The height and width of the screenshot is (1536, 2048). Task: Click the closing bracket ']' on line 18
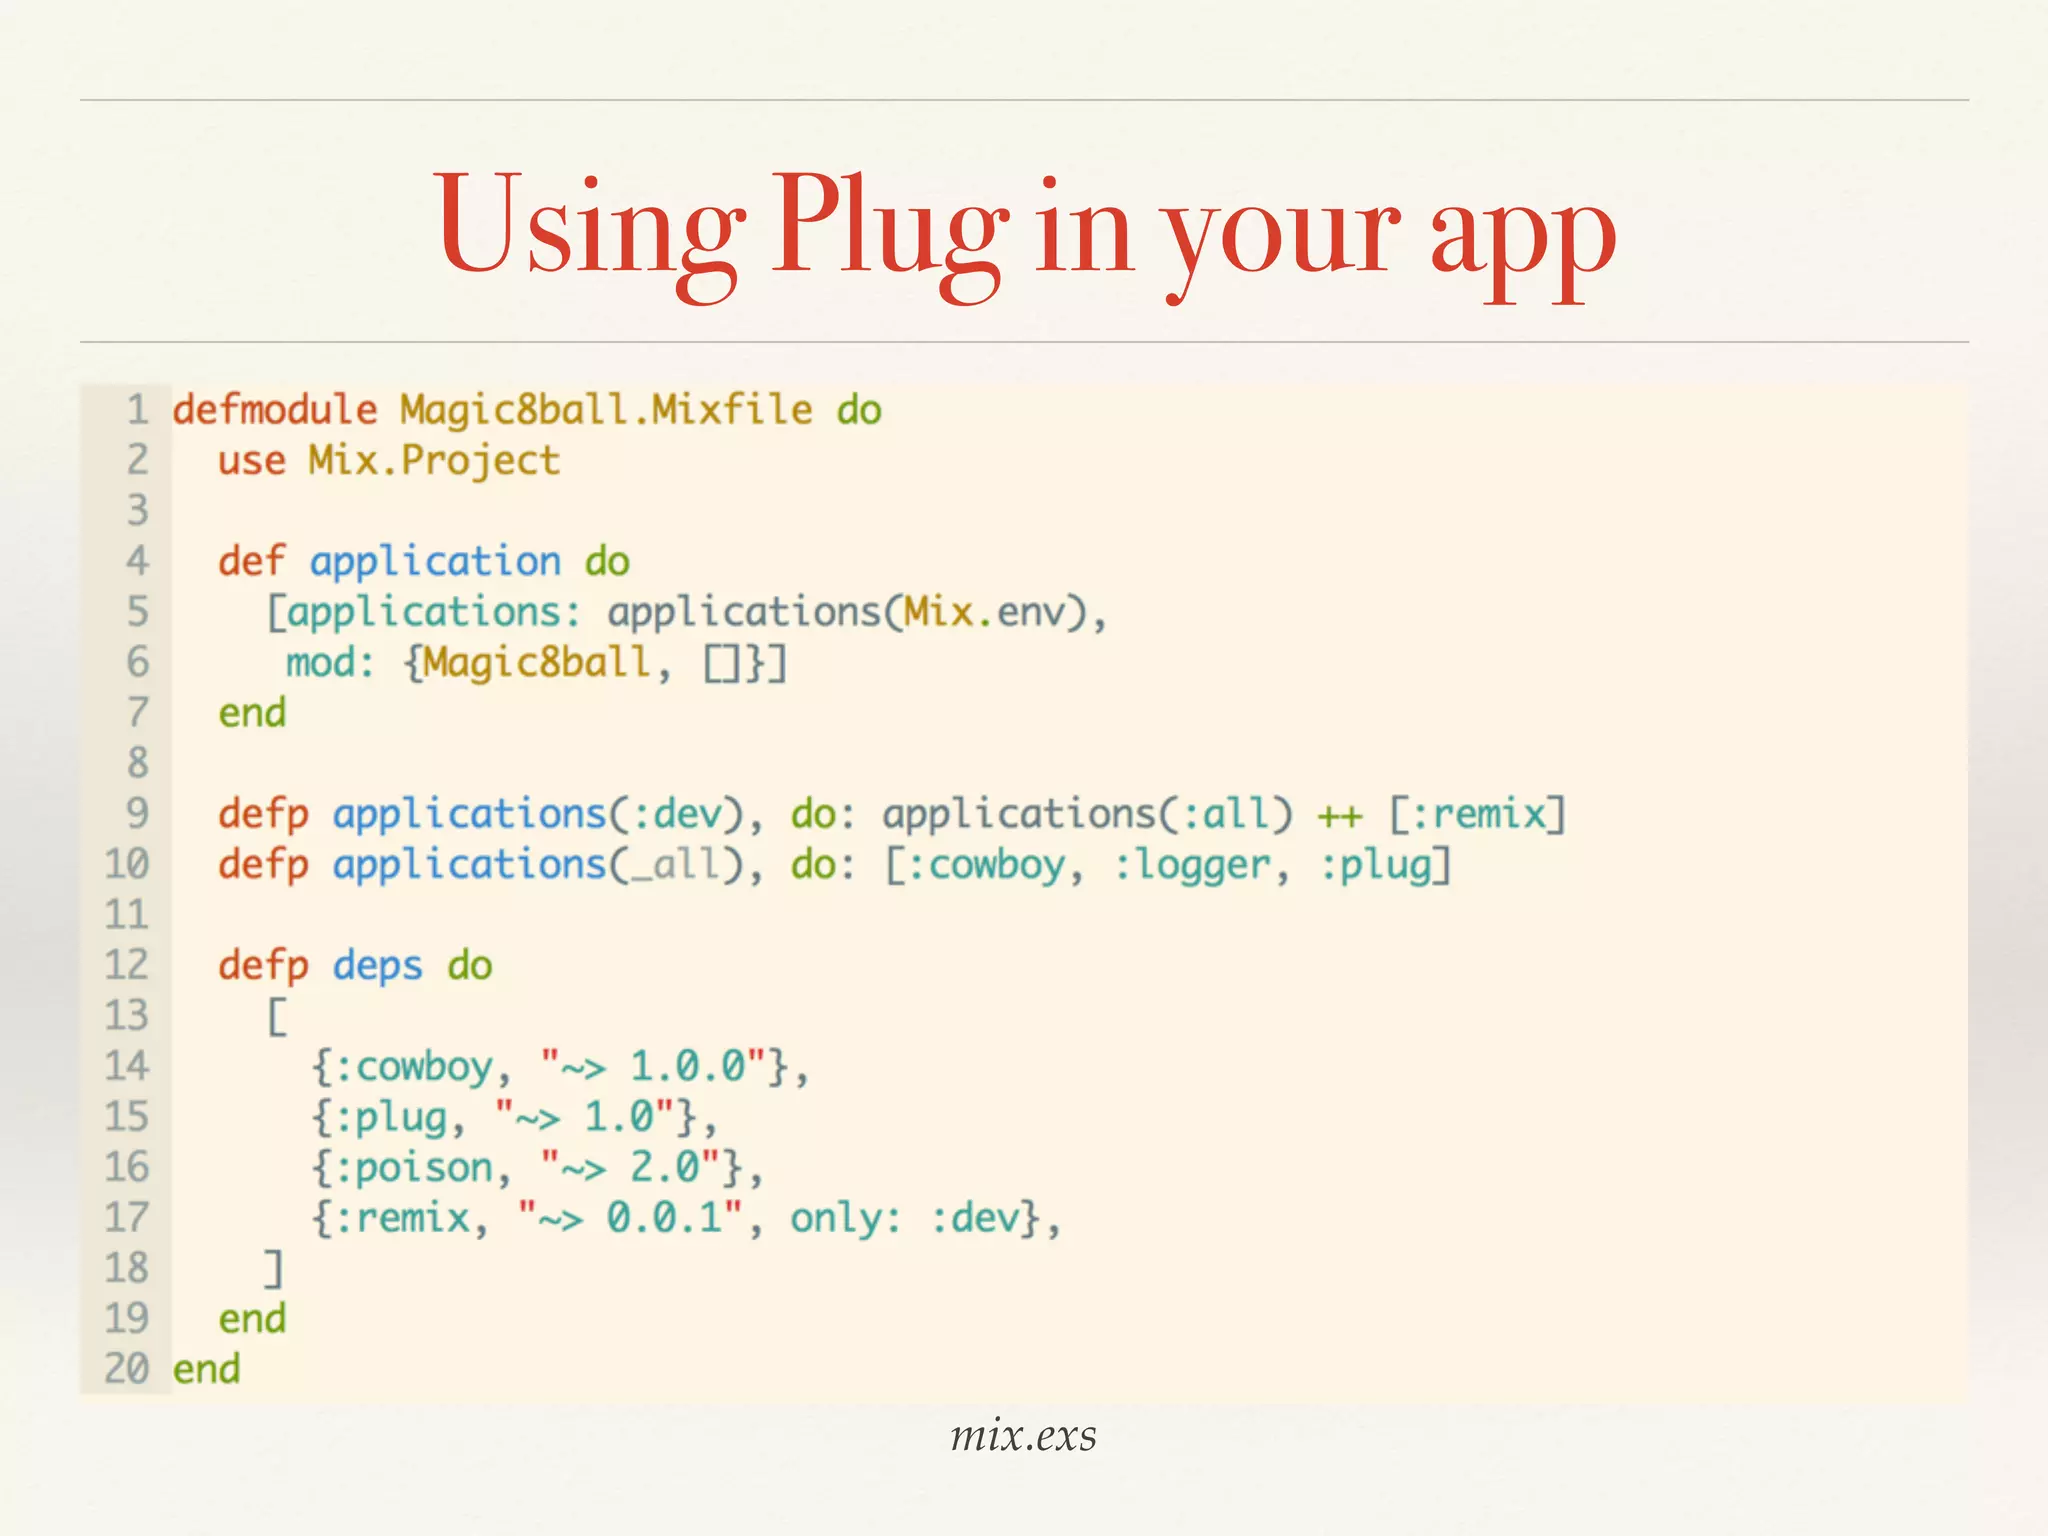click(x=275, y=1269)
